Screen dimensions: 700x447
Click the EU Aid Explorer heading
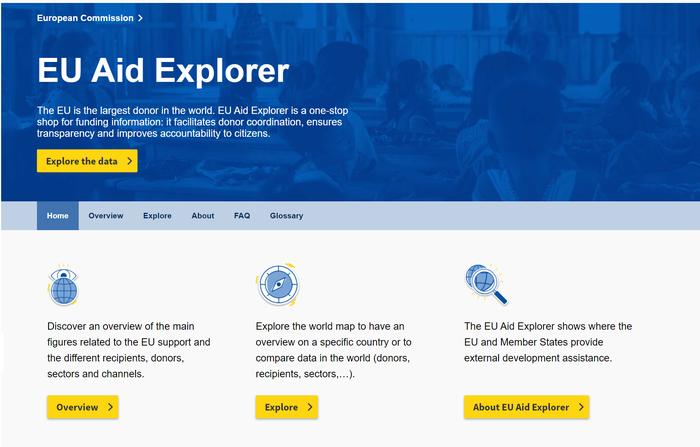(x=163, y=71)
